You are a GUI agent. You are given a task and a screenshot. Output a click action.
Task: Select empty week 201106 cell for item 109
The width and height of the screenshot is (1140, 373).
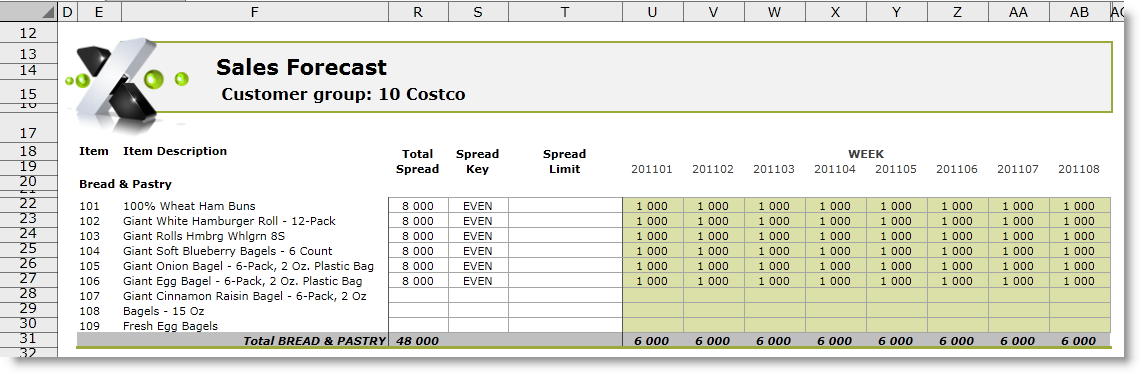point(958,325)
